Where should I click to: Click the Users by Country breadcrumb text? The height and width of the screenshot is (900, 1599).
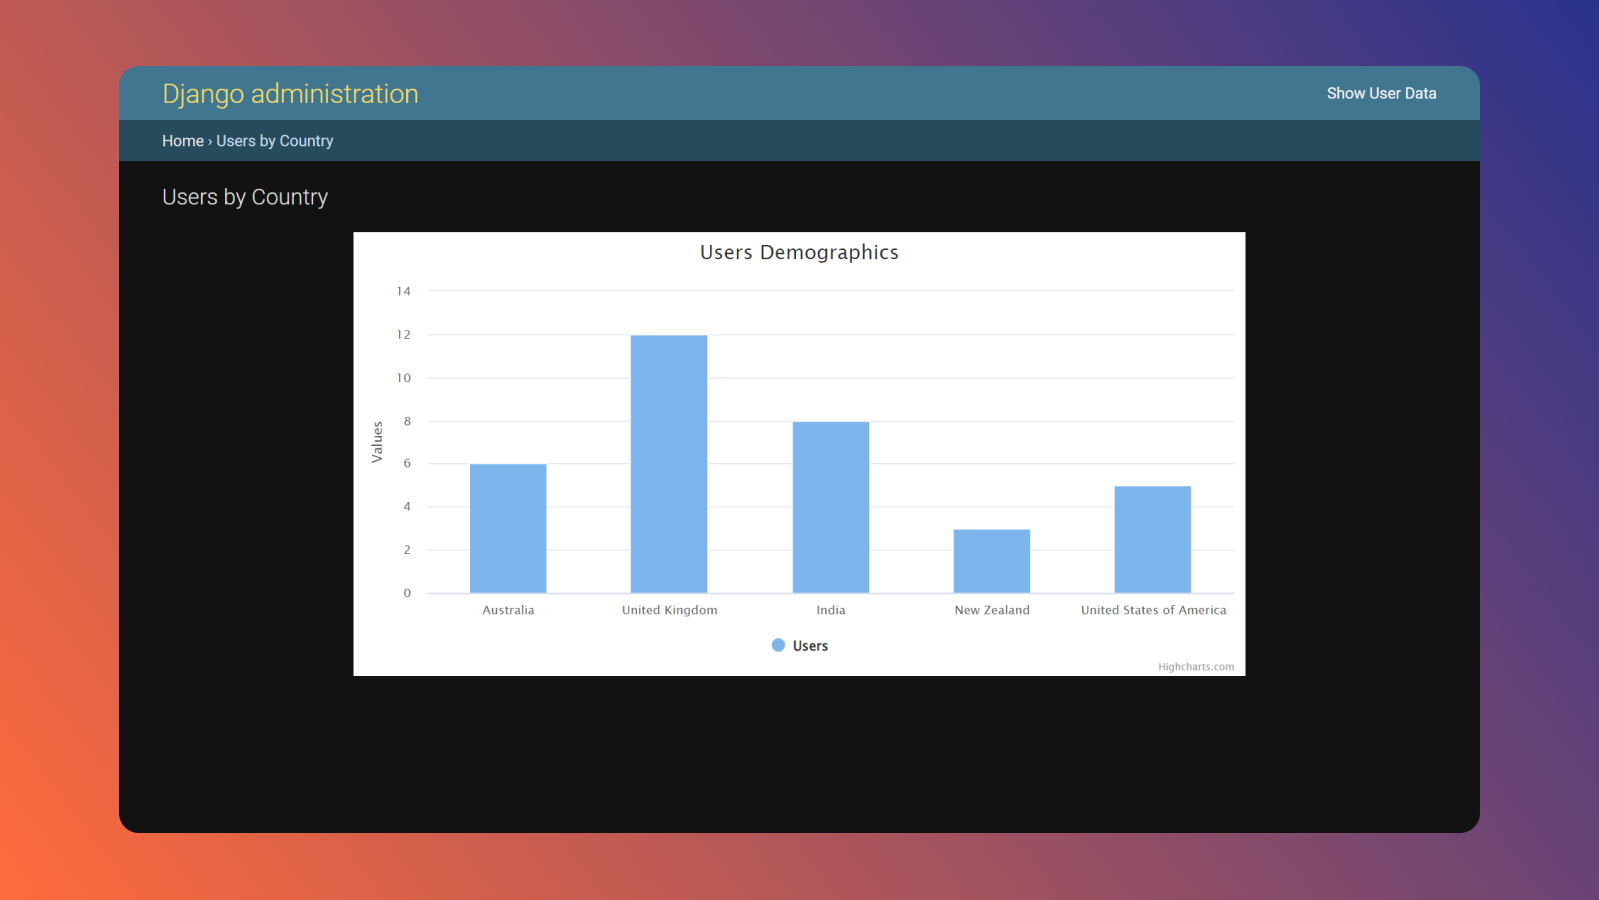275,141
